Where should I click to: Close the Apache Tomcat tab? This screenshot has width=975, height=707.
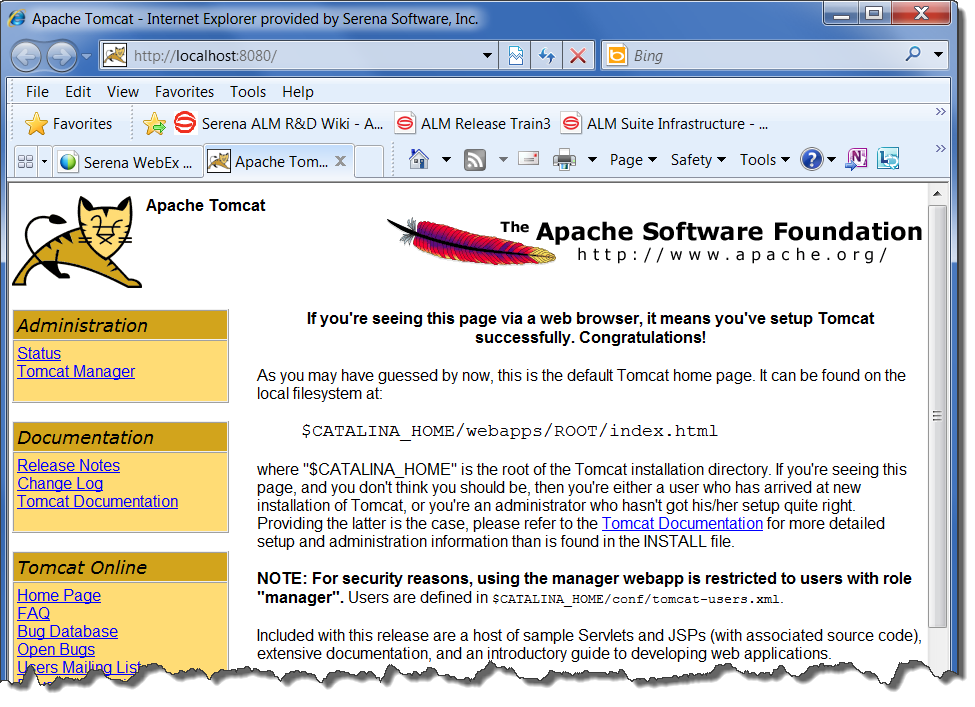340,161
